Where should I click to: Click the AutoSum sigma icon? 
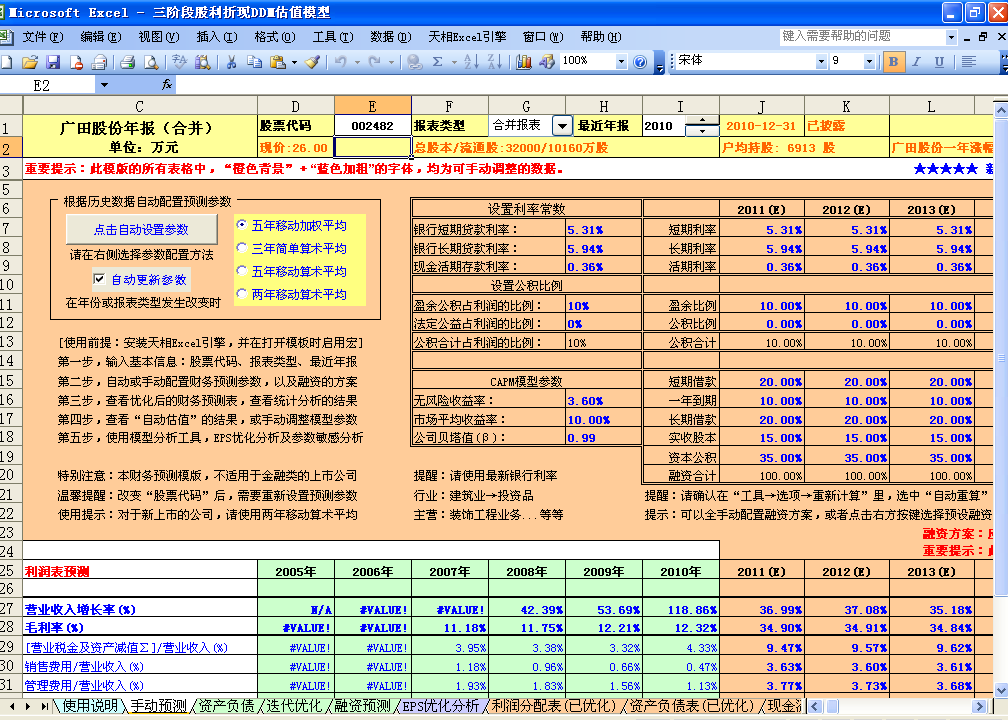click(x=438, y=62)
